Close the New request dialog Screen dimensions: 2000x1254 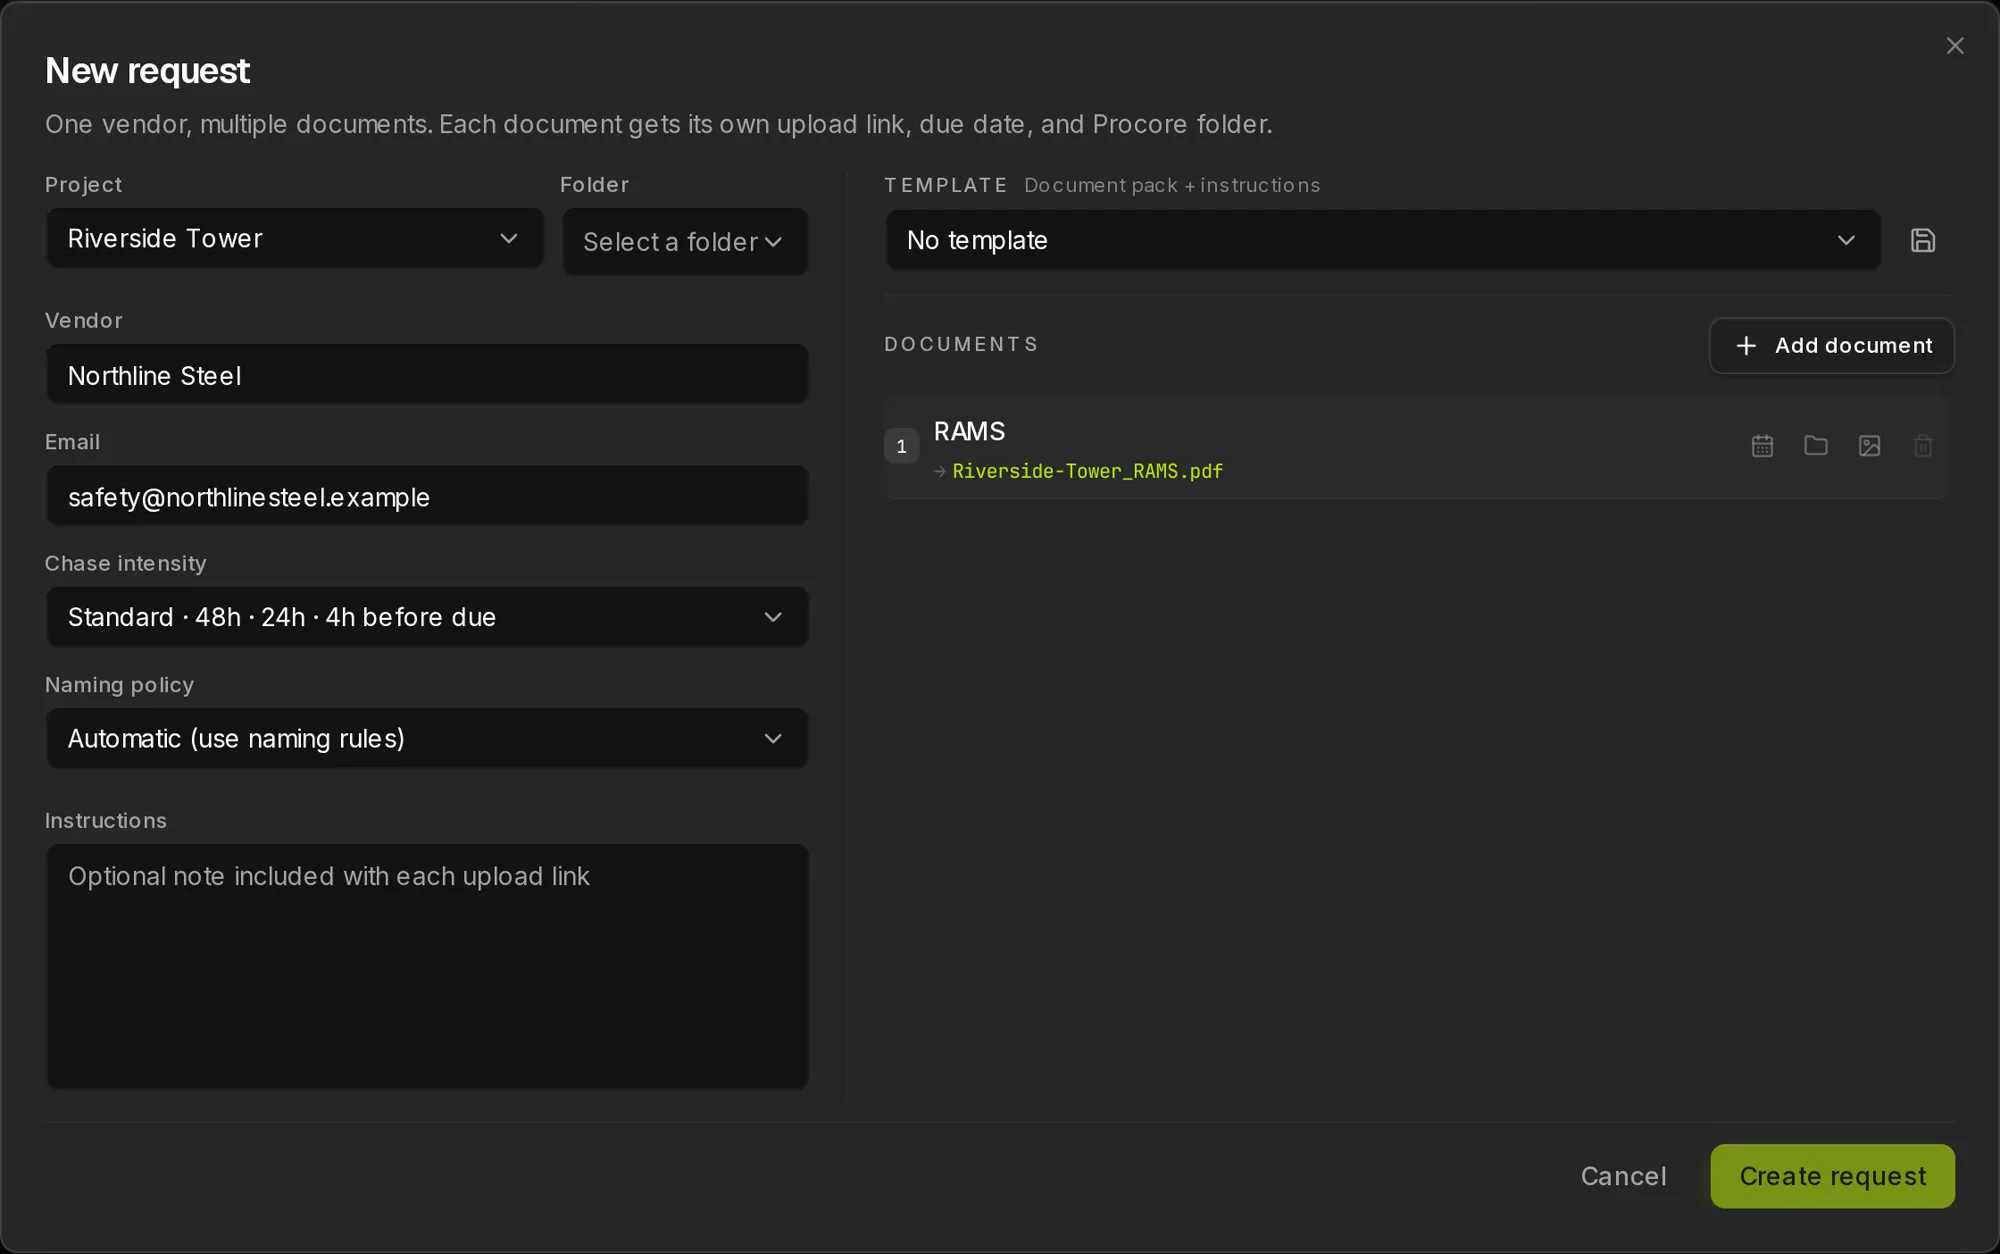pyautogui.click(x=1955, y=46)
